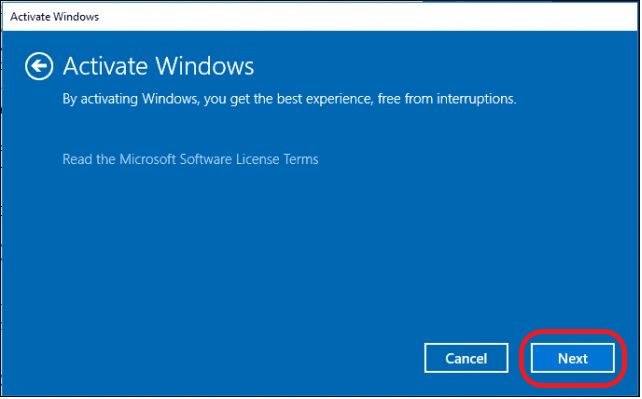Screen dimensions: 642x399
Task: Click the white border of the Cancel button
Action: (x=466, y=344)
